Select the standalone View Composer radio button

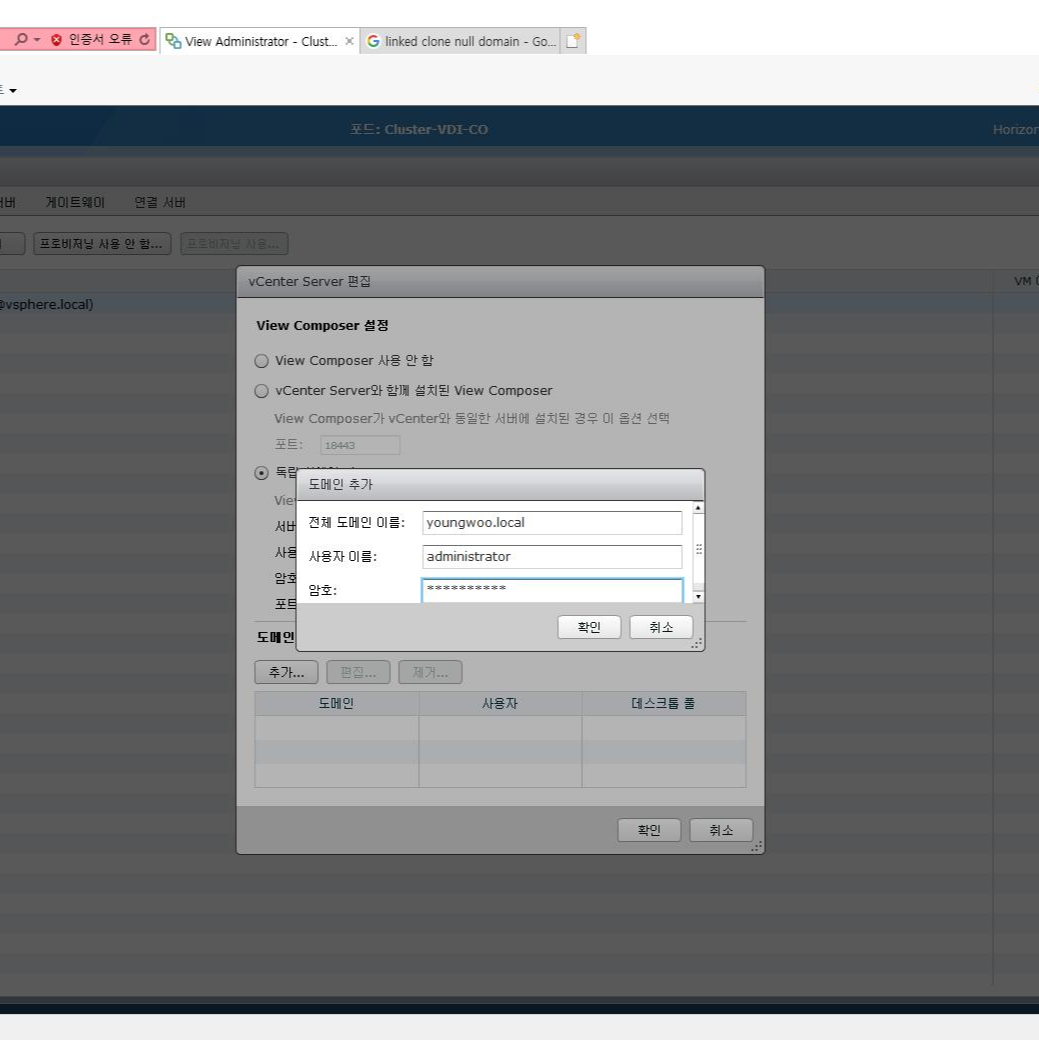261,473
